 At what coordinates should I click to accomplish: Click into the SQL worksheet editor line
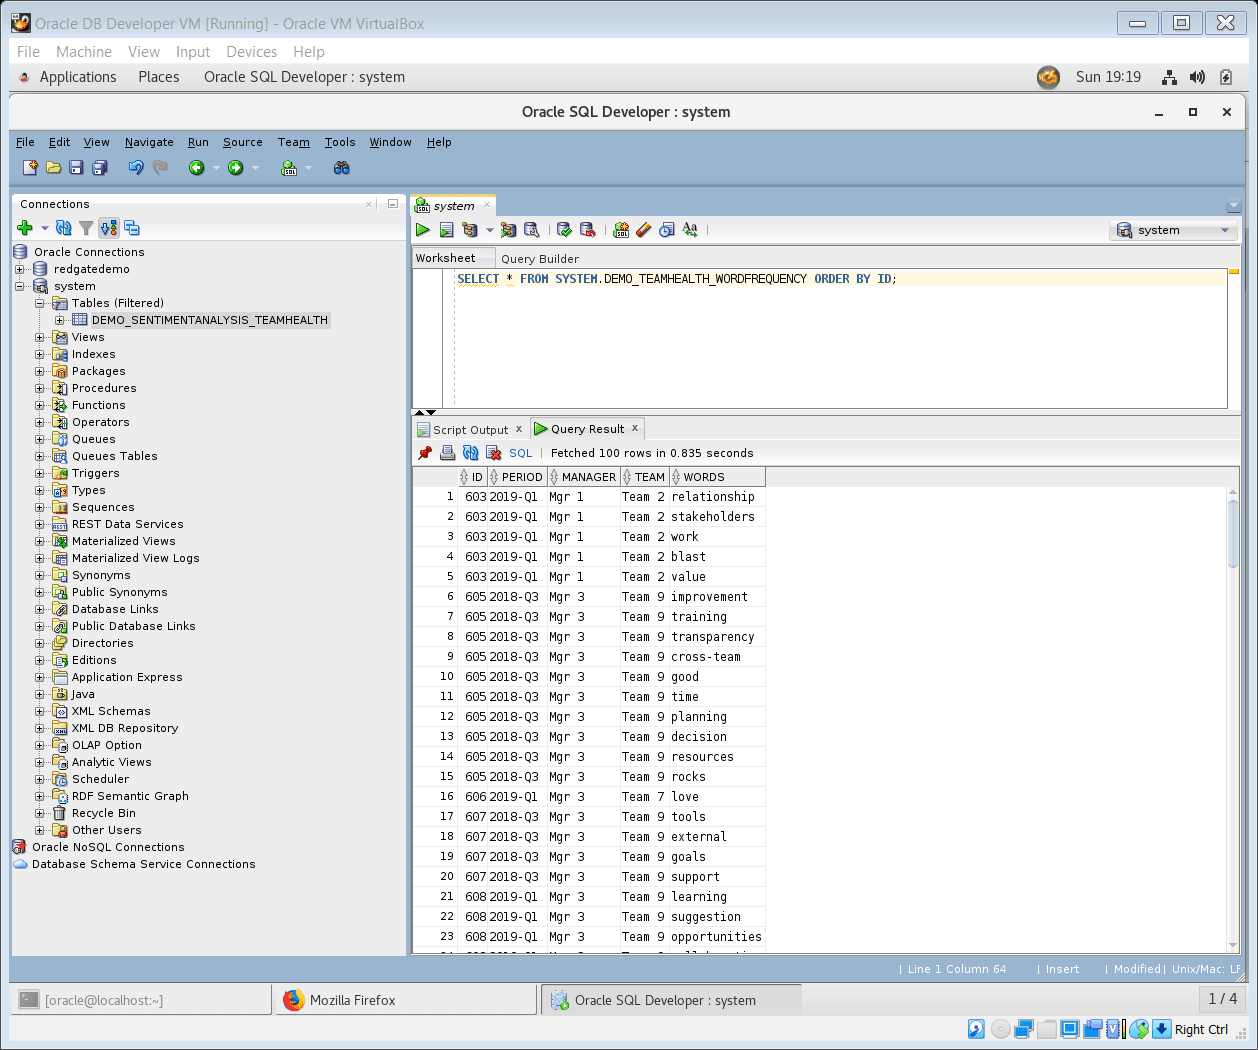tap(840, 279)
